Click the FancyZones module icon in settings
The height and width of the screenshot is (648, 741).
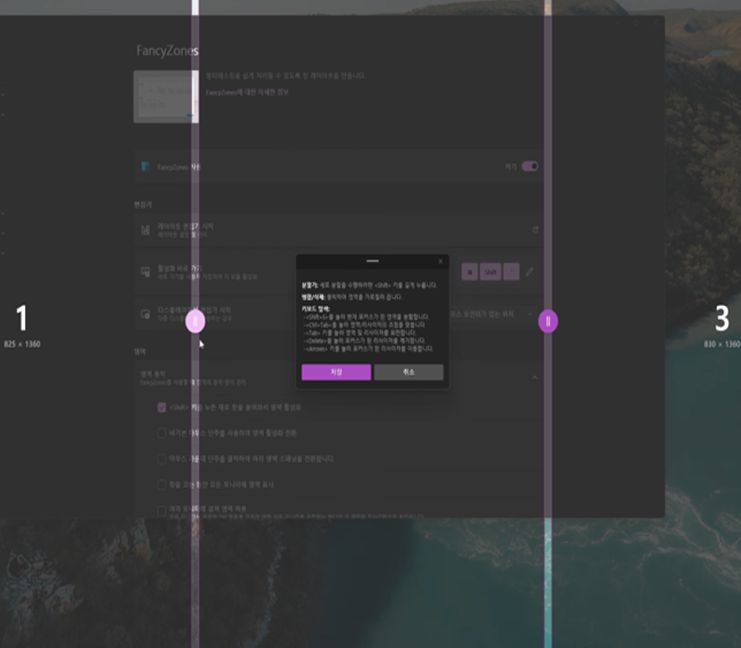[146, 166]
